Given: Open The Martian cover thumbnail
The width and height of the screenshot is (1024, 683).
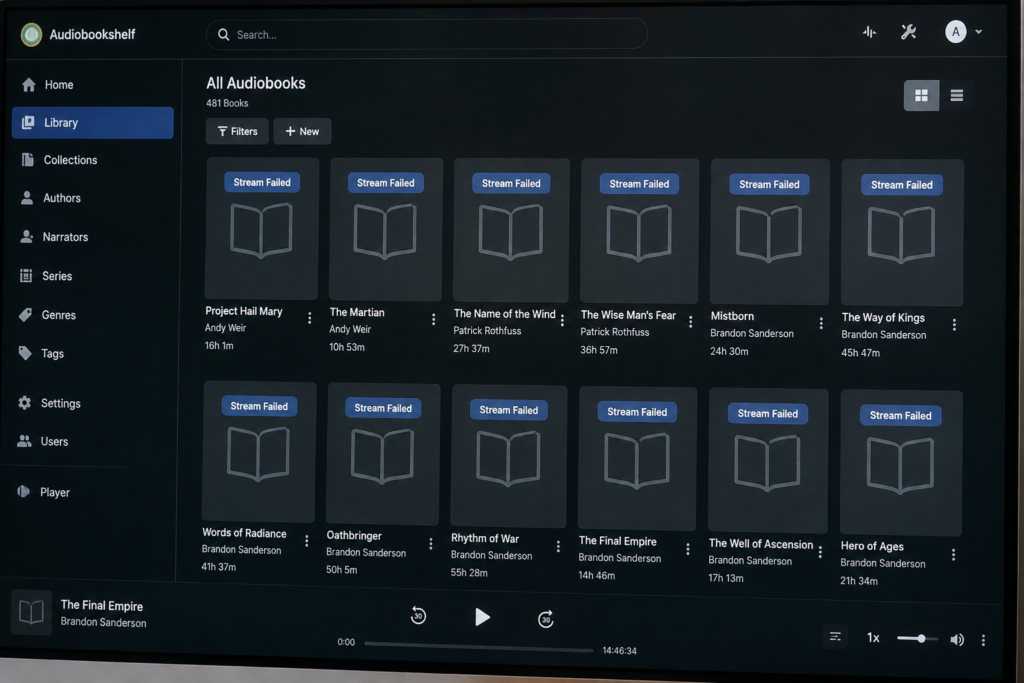Looking at the screenshot, I should pos(385,229).
